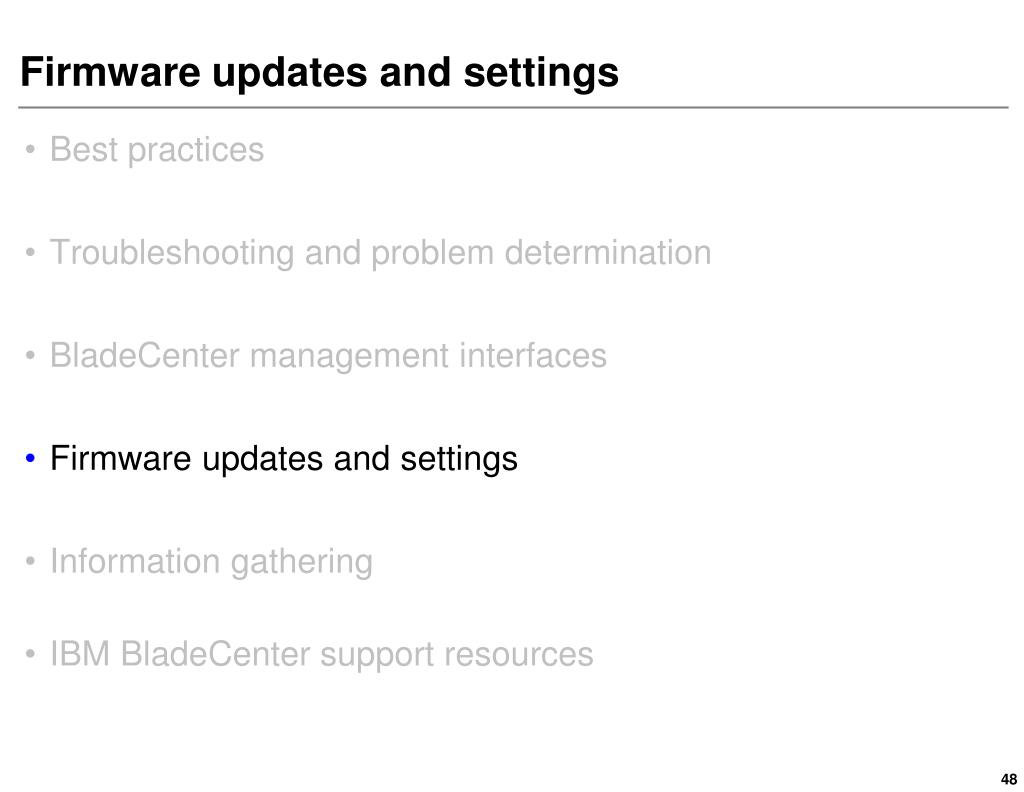
Task: Click the word 'settings' in the title
Action: point(541,74)
